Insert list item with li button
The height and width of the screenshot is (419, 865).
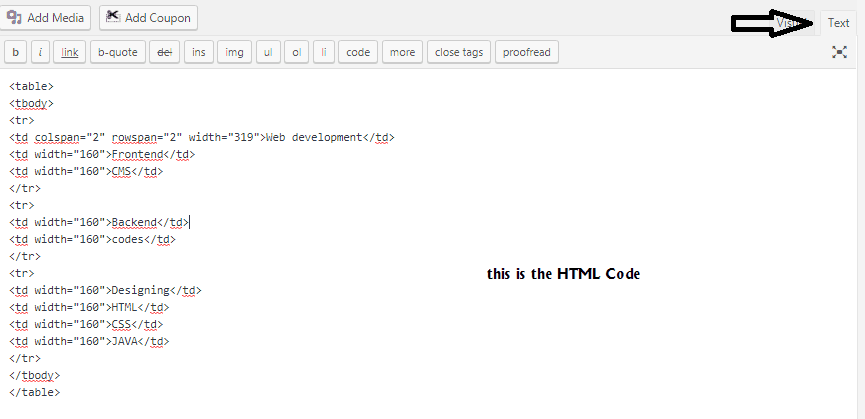(324, 52)
